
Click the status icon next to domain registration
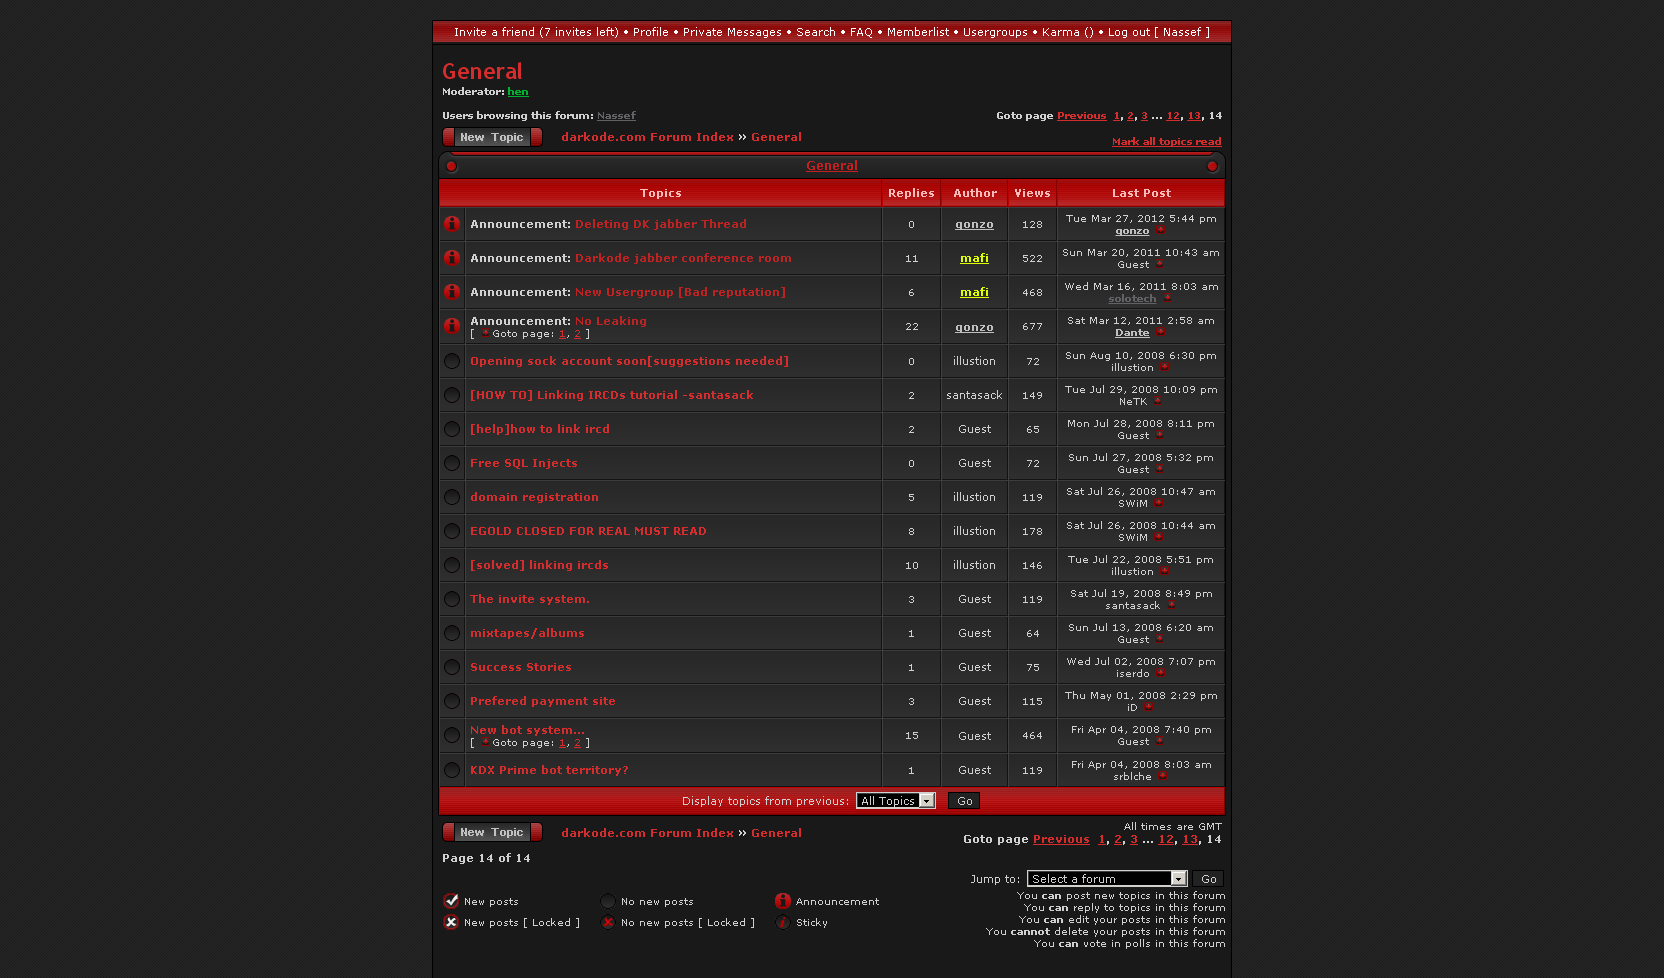pyautogui.click(x=452, y=497)
